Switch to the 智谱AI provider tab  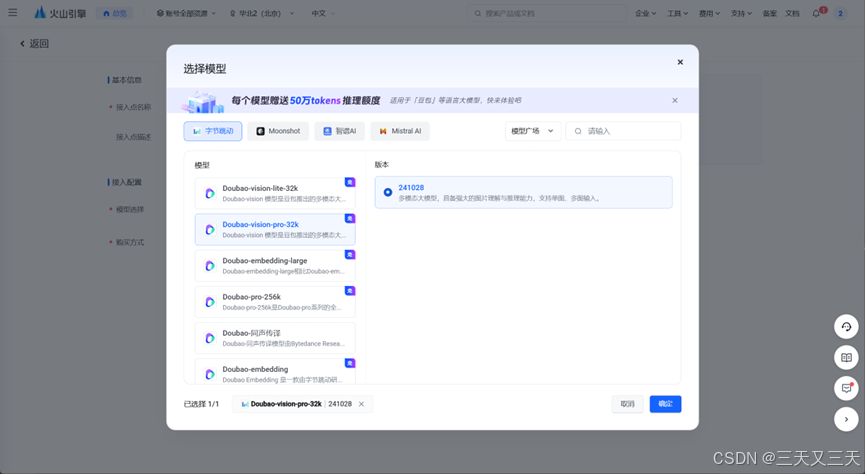coord(339,131)
